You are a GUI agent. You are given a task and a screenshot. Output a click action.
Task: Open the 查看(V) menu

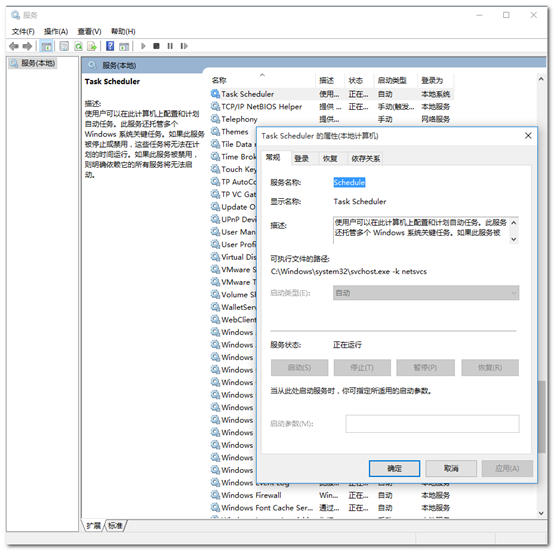(89, 31)
